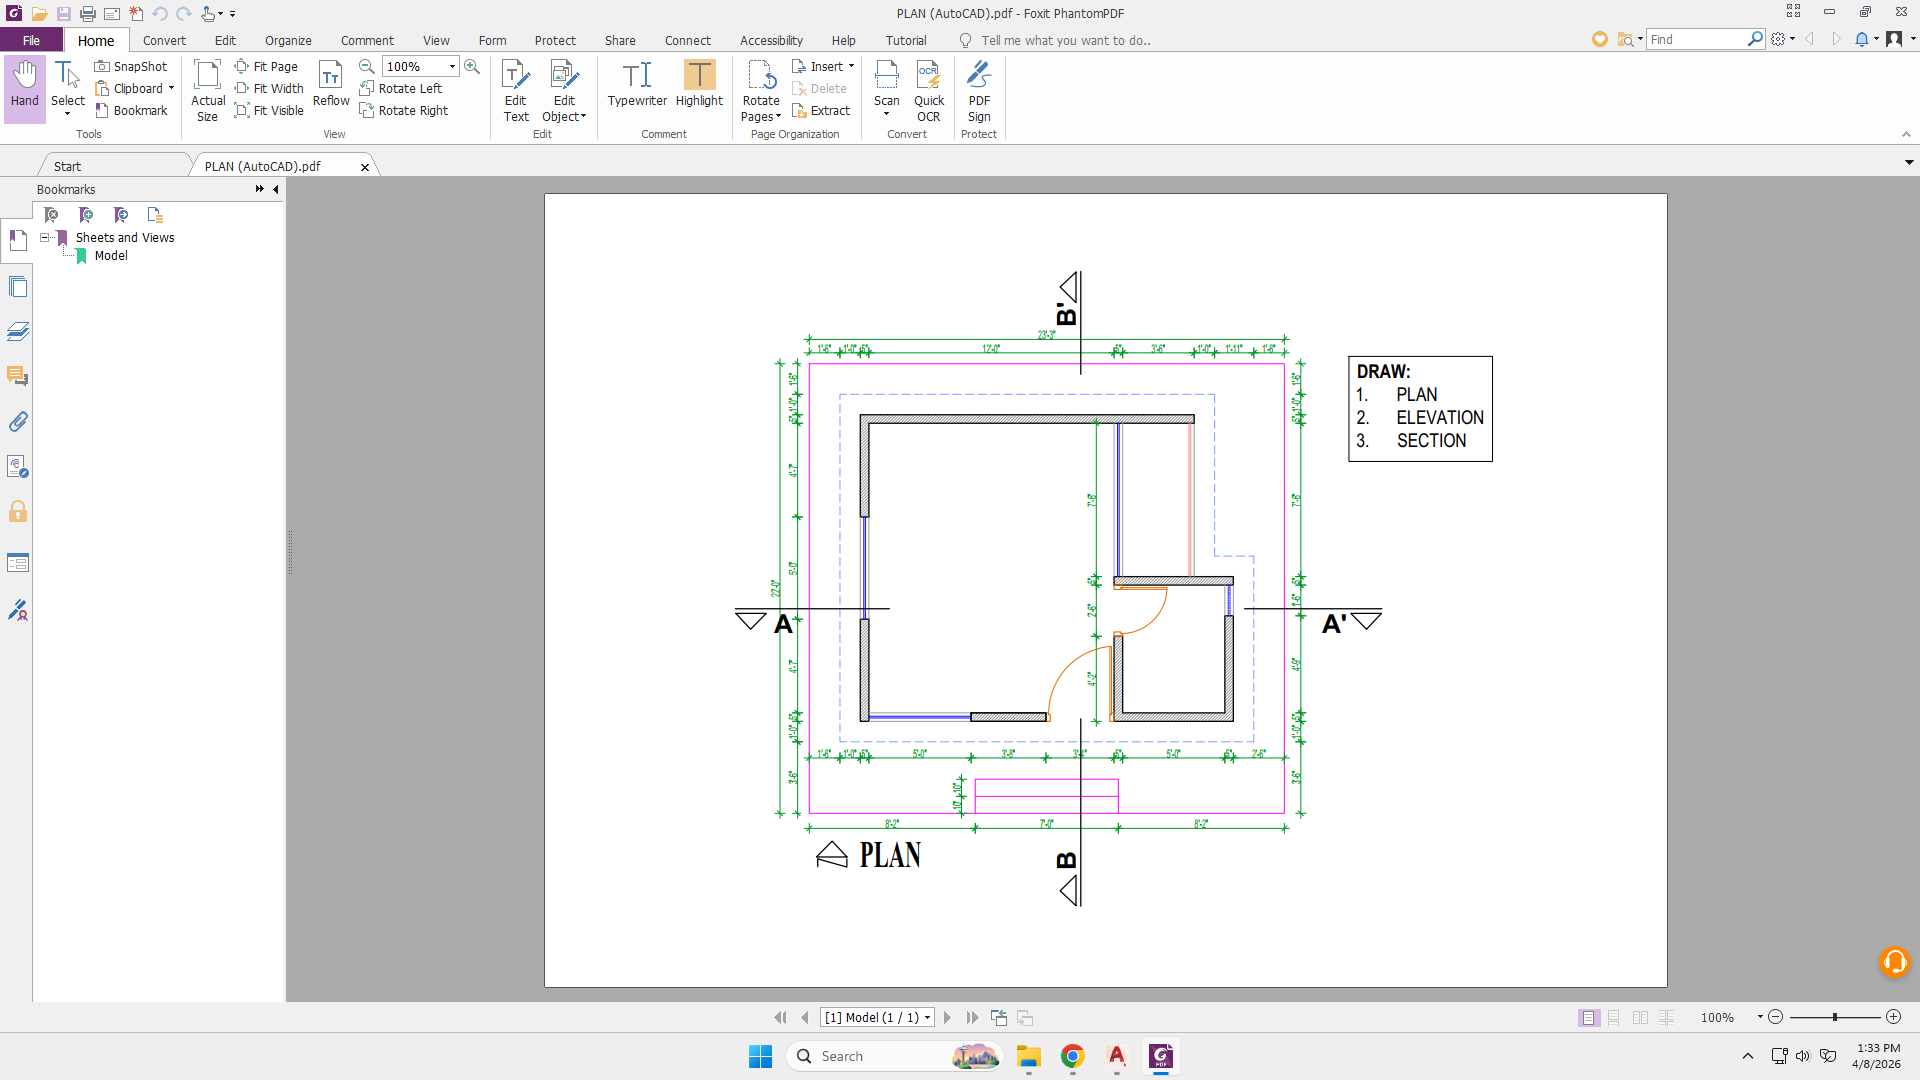1920x1080 pixels.
Task: Collapse the Sheets and Views bookmark tree
Action: click(45, 238)
